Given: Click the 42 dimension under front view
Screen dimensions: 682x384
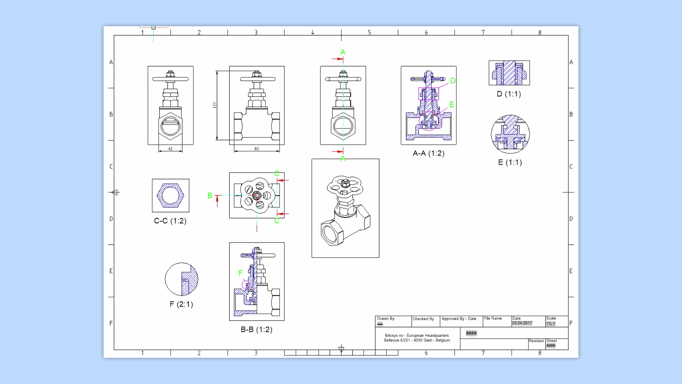Looking at the screenshot, I should coord(170,149).
